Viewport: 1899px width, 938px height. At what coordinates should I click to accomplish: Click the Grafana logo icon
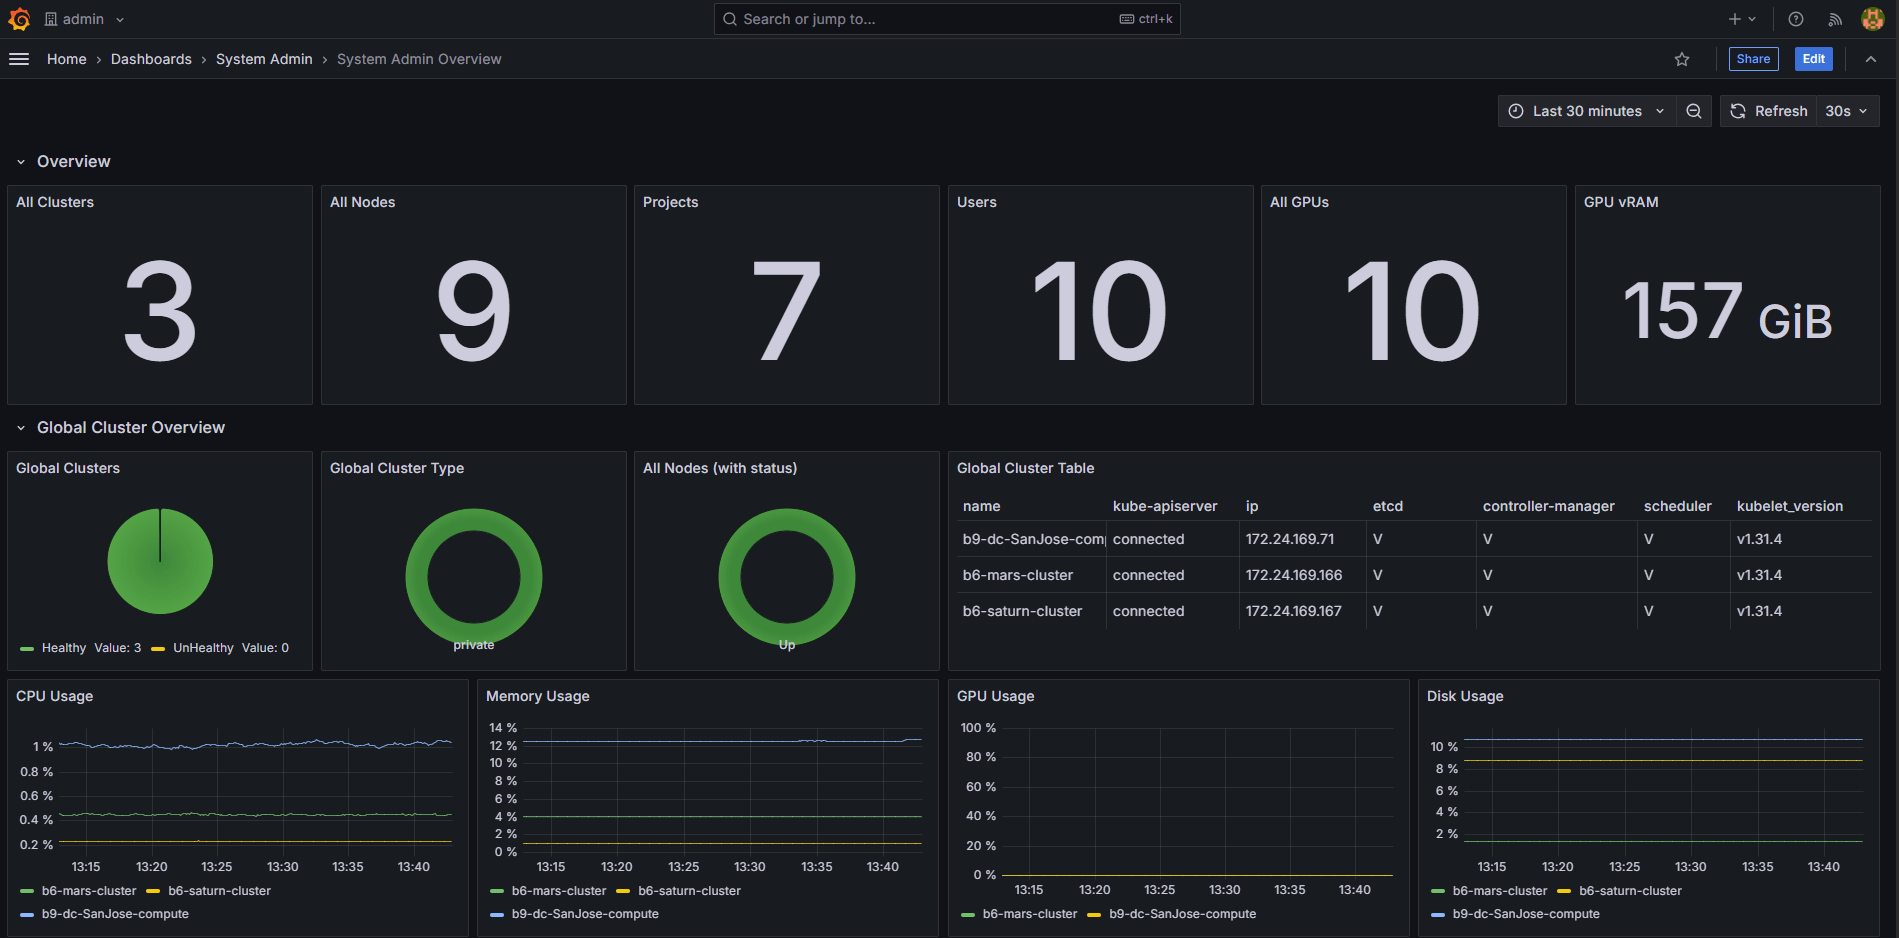19,19
